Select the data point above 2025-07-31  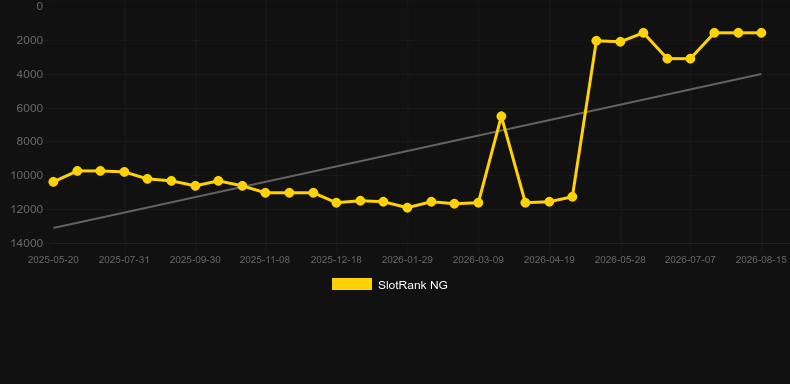click(x=124, y=172)
